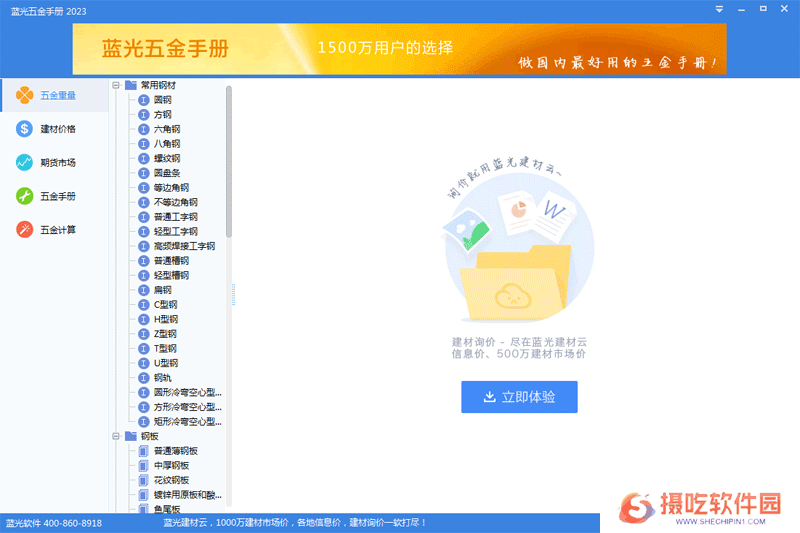Screen dimensions: 800x533
Task: Select 方钢 in the steel tree
Action: 163,115
